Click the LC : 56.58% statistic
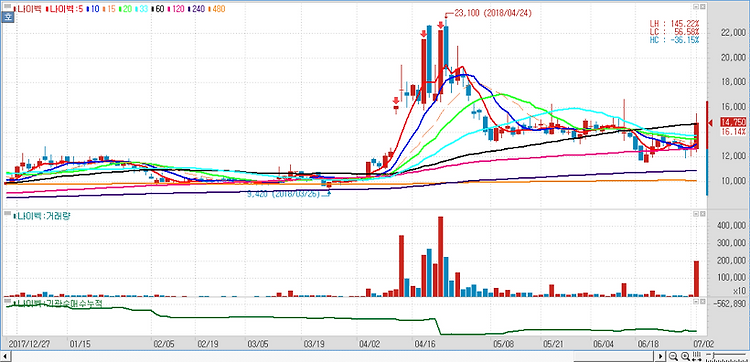750x362 pixels. pos(674,32)
